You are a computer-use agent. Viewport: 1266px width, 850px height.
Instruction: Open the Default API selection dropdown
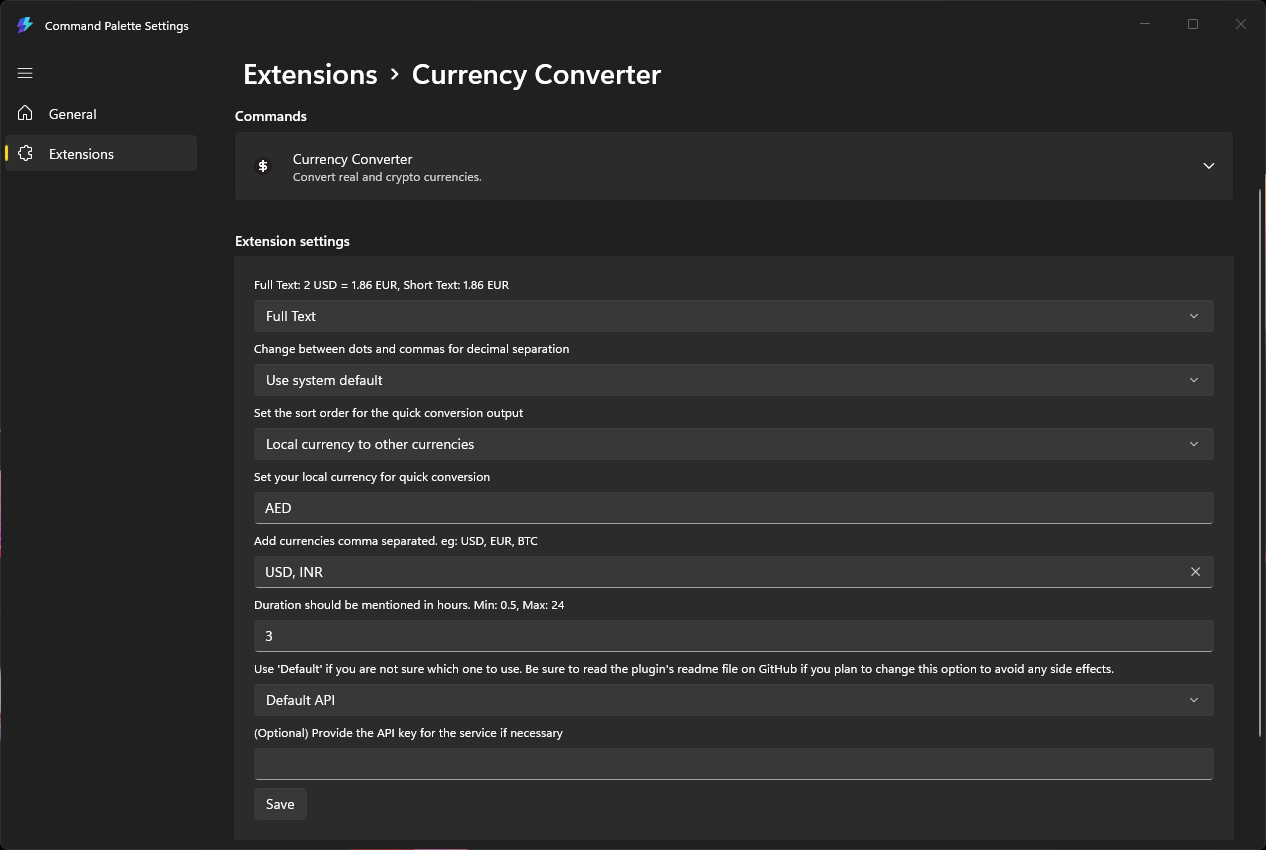[x=734, y=699]
